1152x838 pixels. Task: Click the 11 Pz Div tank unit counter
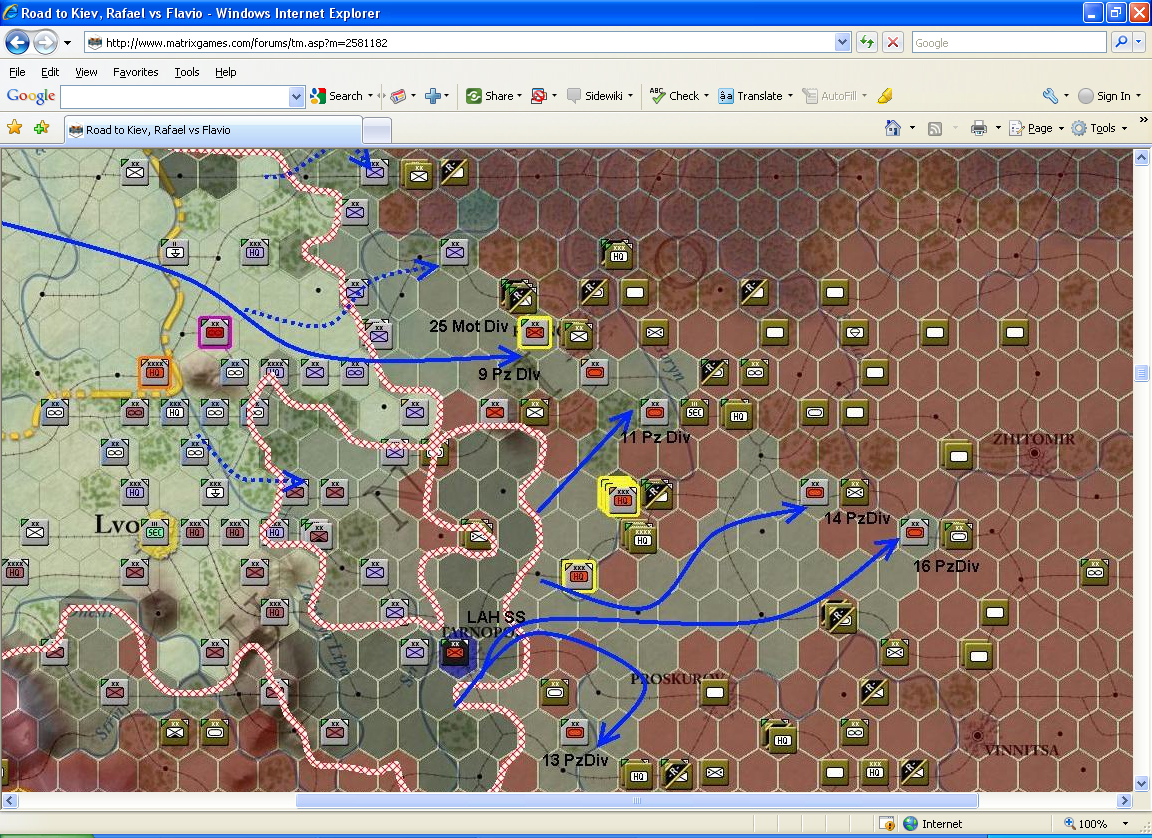click(653, 412)
